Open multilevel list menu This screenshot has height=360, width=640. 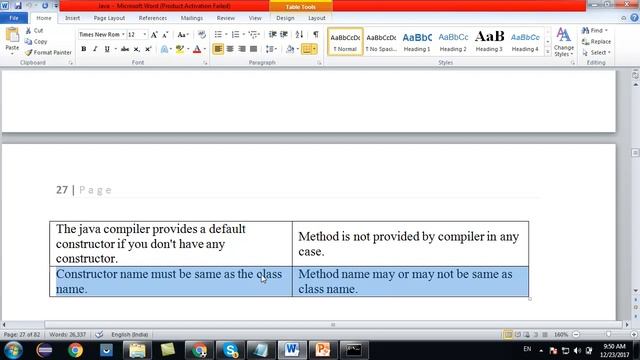(x=253, y=35)
